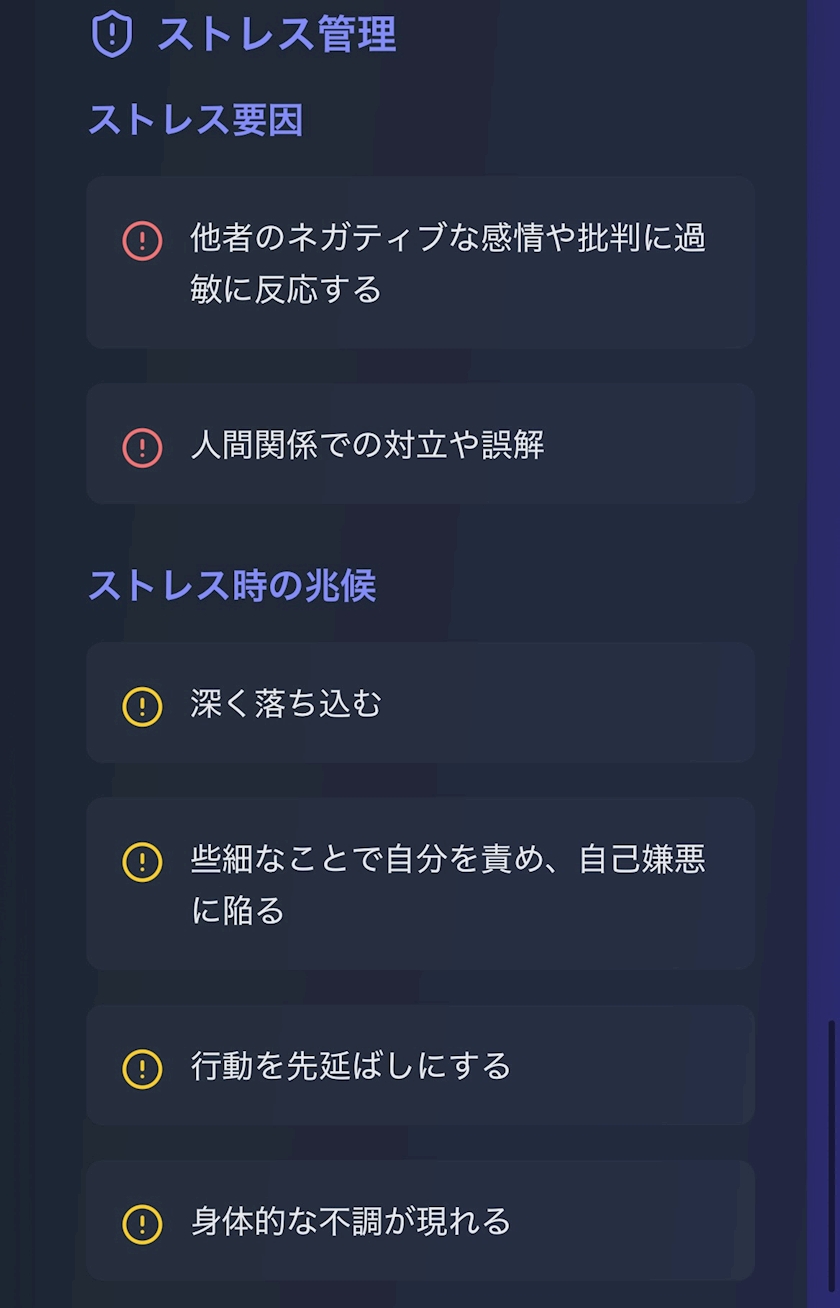Tap the に陥る line in the self-blame card
The height and width of the screenshot is (1308, 840).
(238, 911)
